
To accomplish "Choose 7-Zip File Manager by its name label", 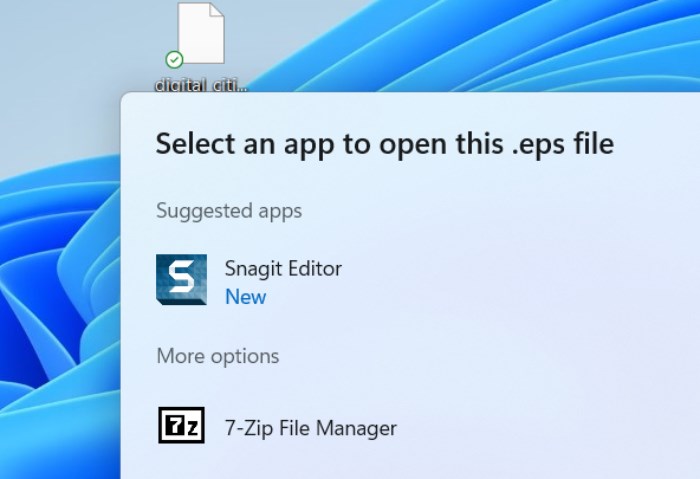I will tap(310, 428).
